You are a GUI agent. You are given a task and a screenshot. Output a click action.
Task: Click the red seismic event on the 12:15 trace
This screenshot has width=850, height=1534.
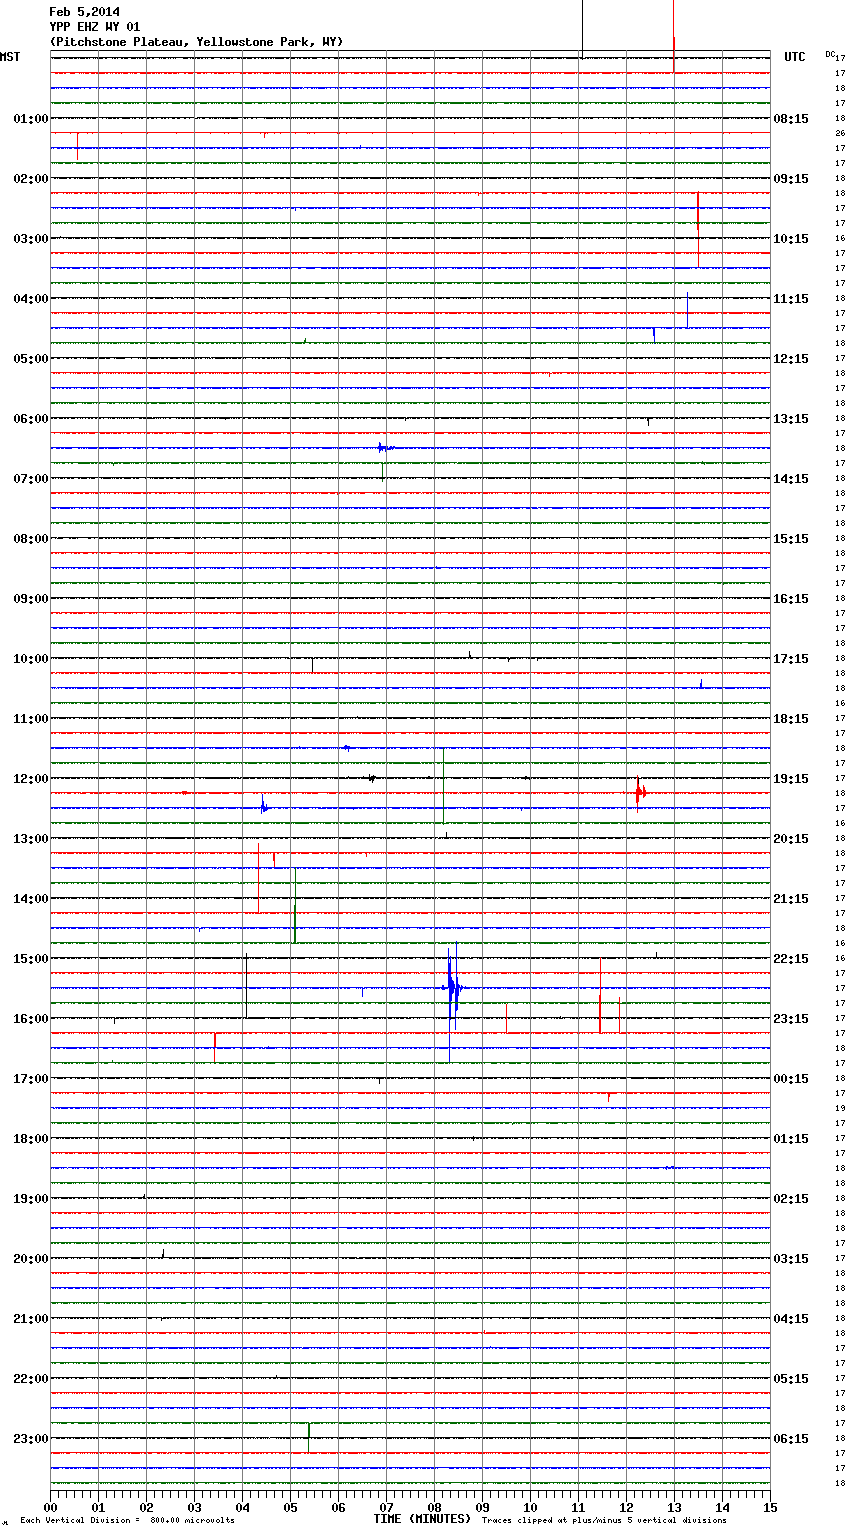[640, 792]
